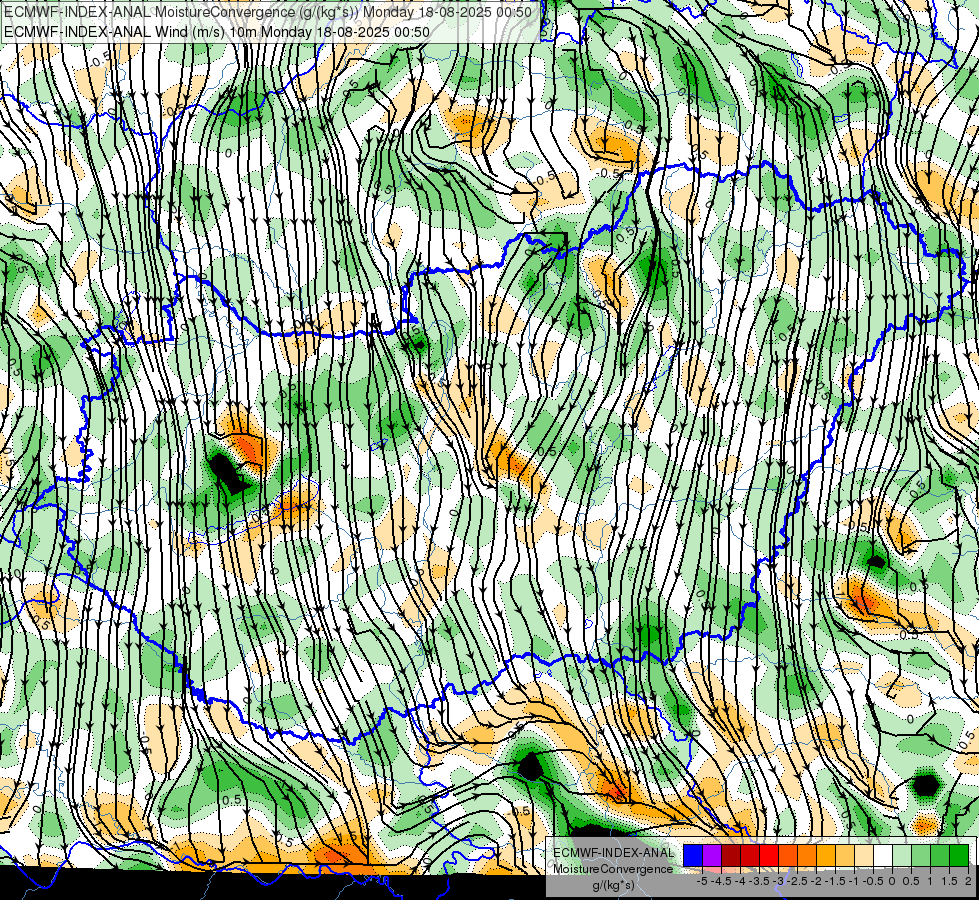This screenshot has height=900, width=979.
Task: Select the orange swatch between -2.5 and -2
Action: point(807,855)
